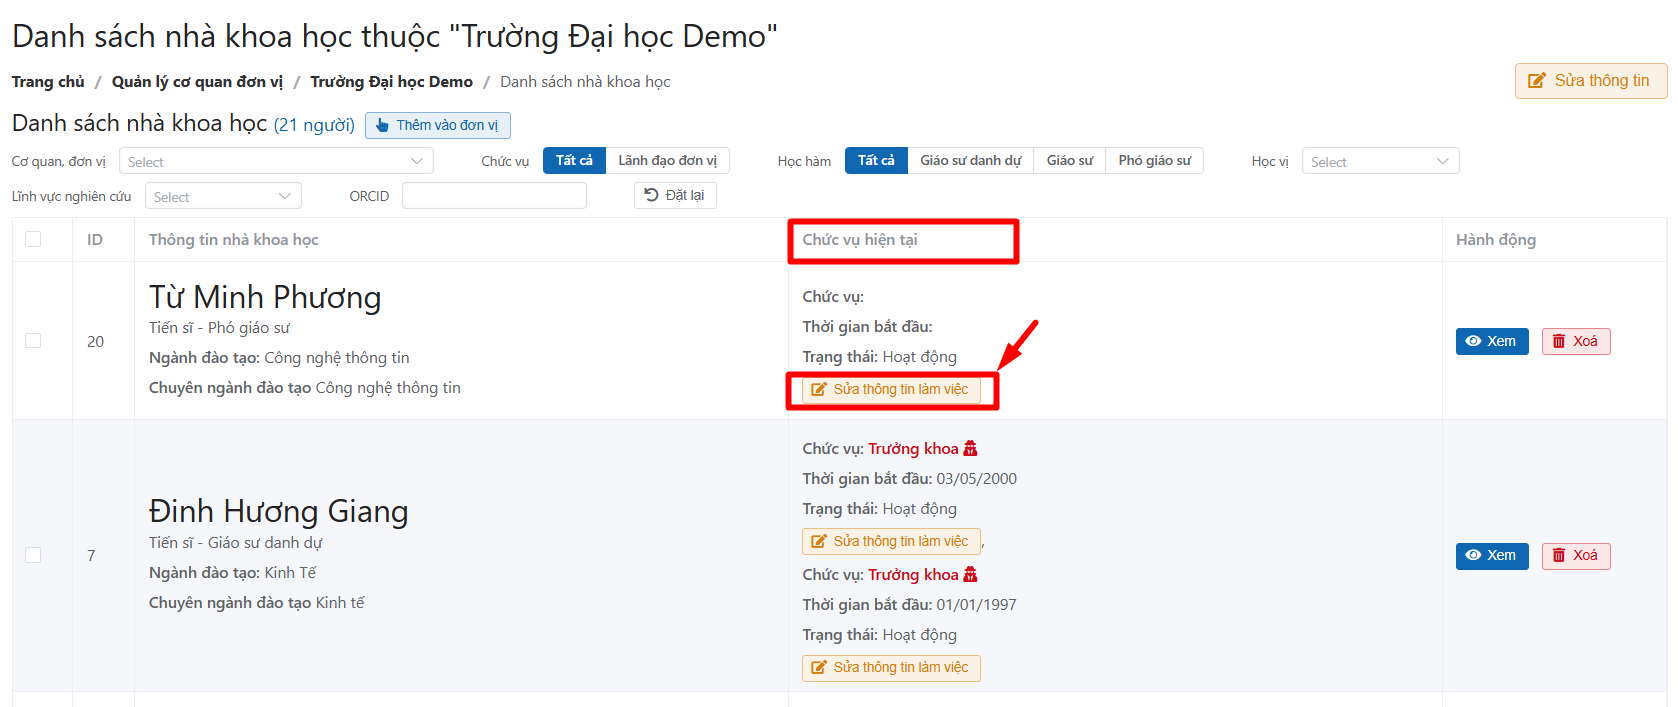Delete Từ Minh Phương using Xoá
This screenshot has width=1678, height=707.
[1576, 341]
